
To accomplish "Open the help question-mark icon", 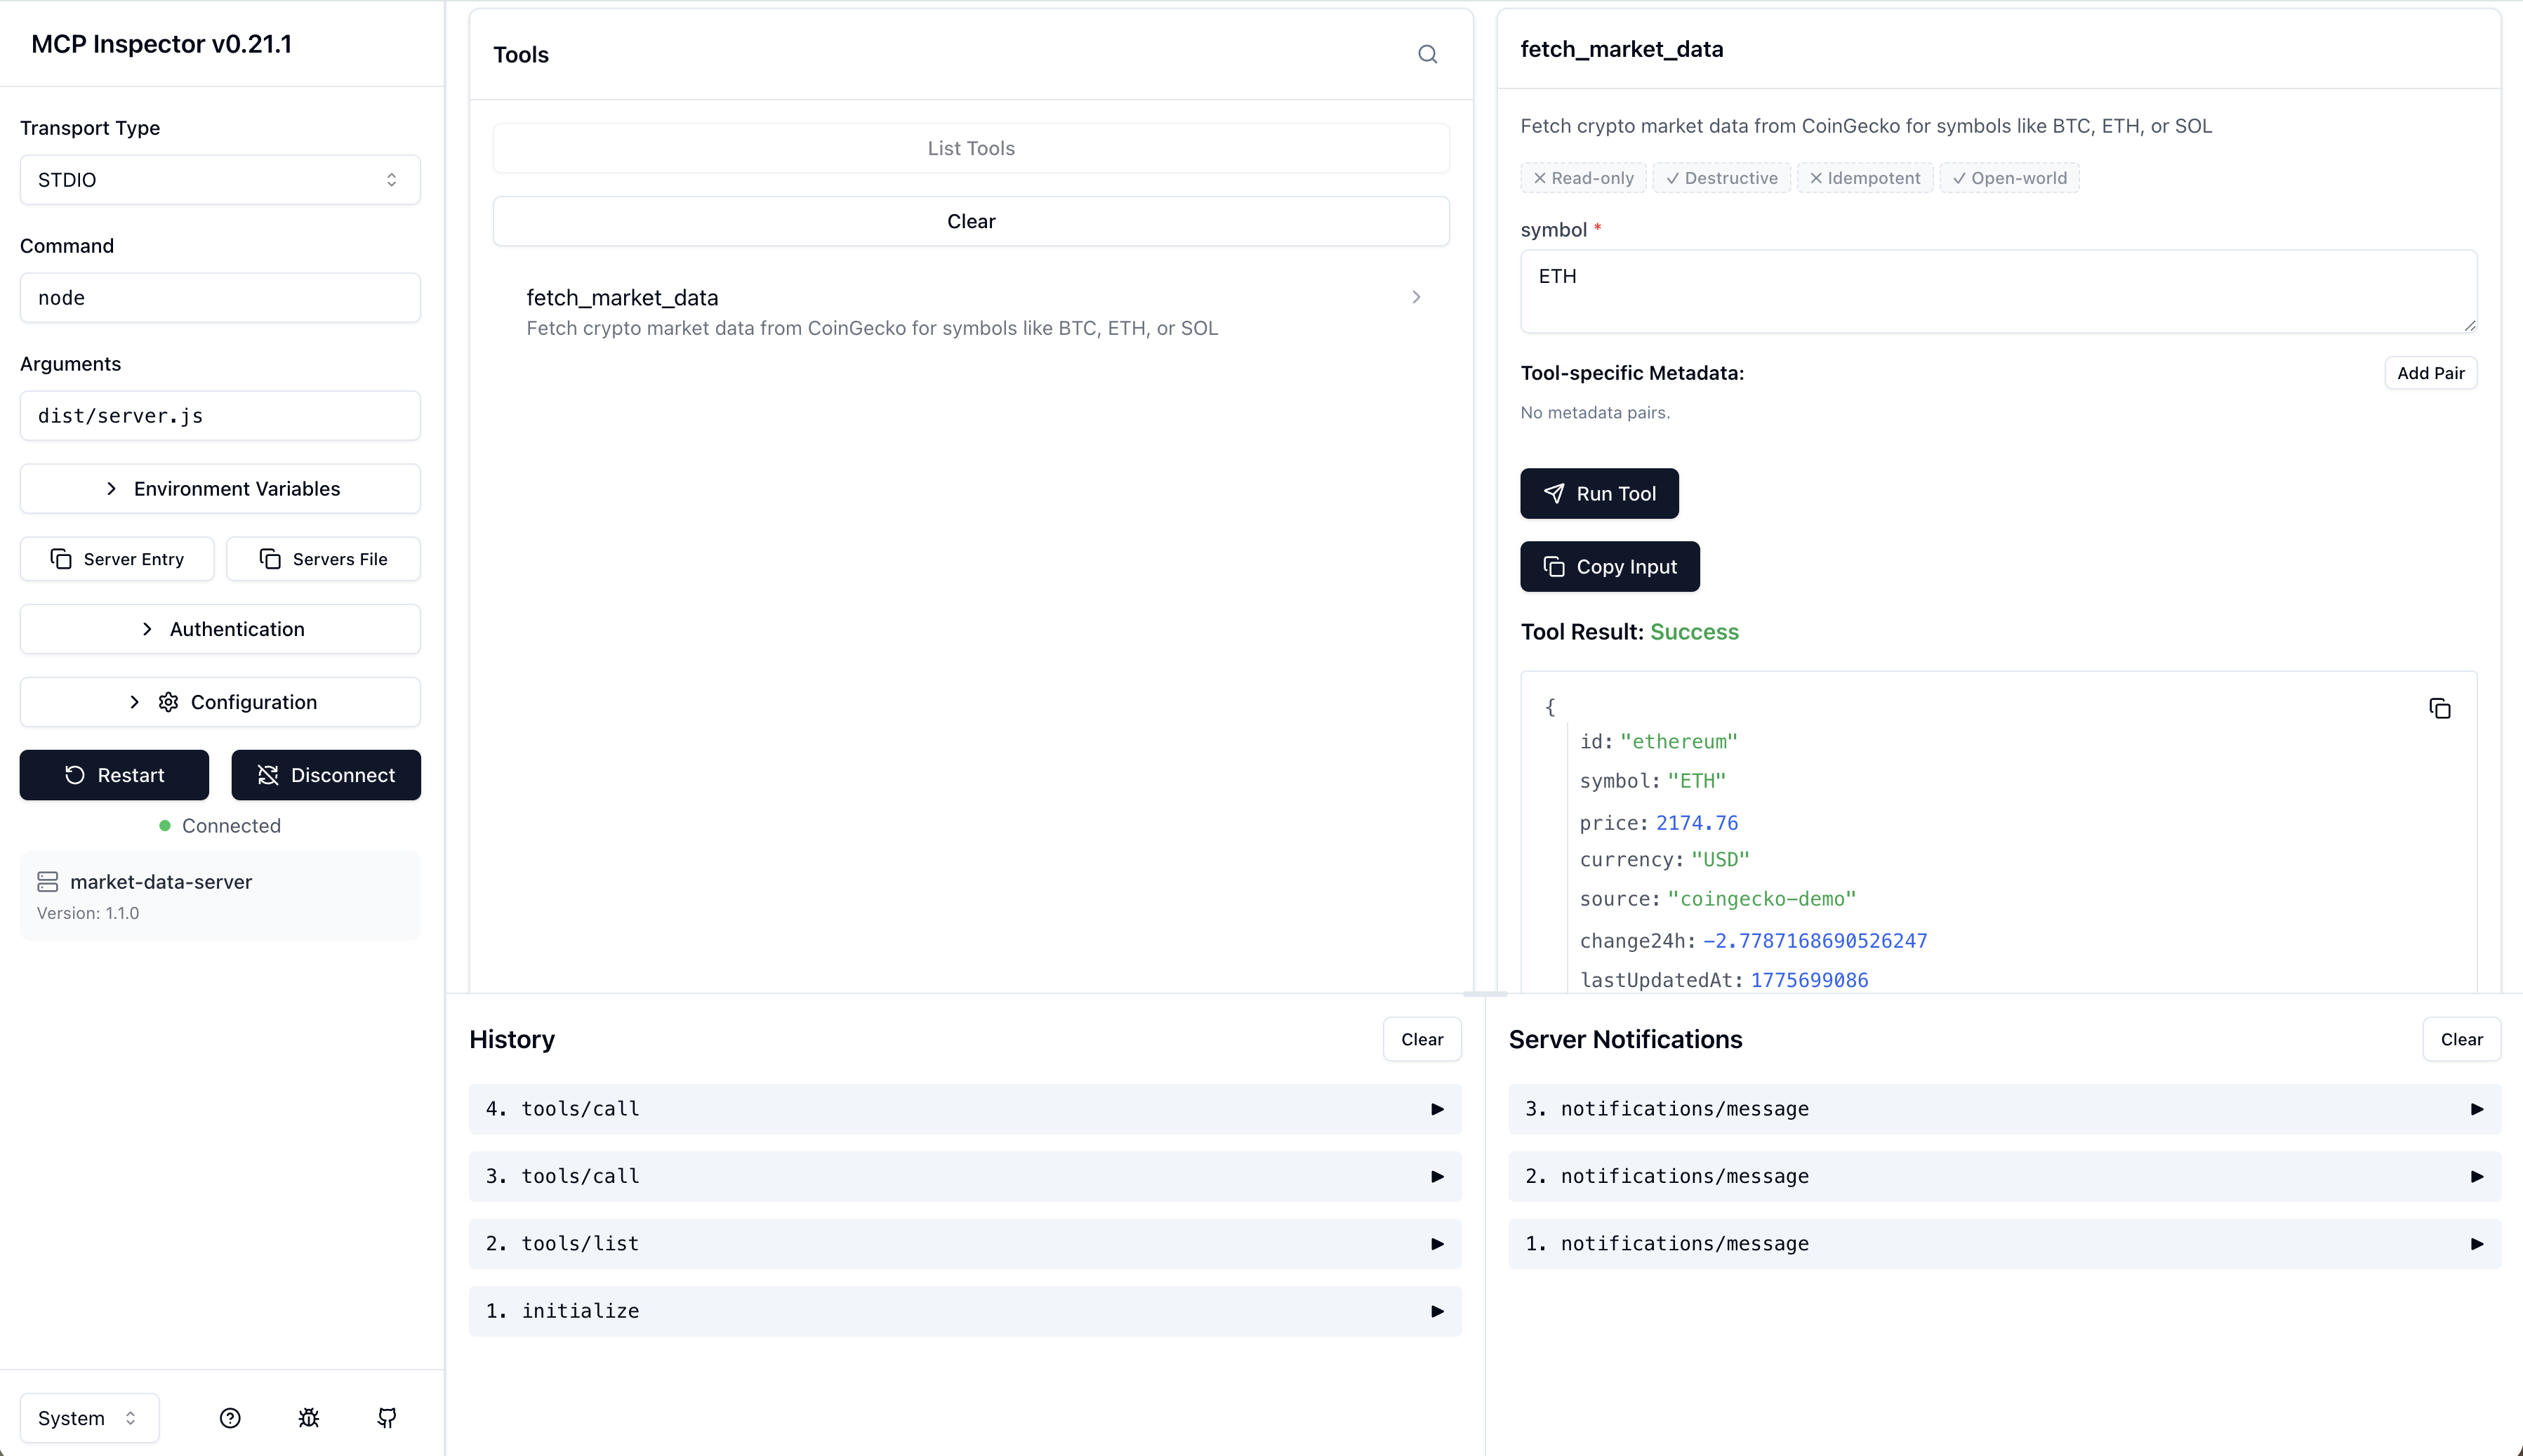I will tap(230, 1418).
